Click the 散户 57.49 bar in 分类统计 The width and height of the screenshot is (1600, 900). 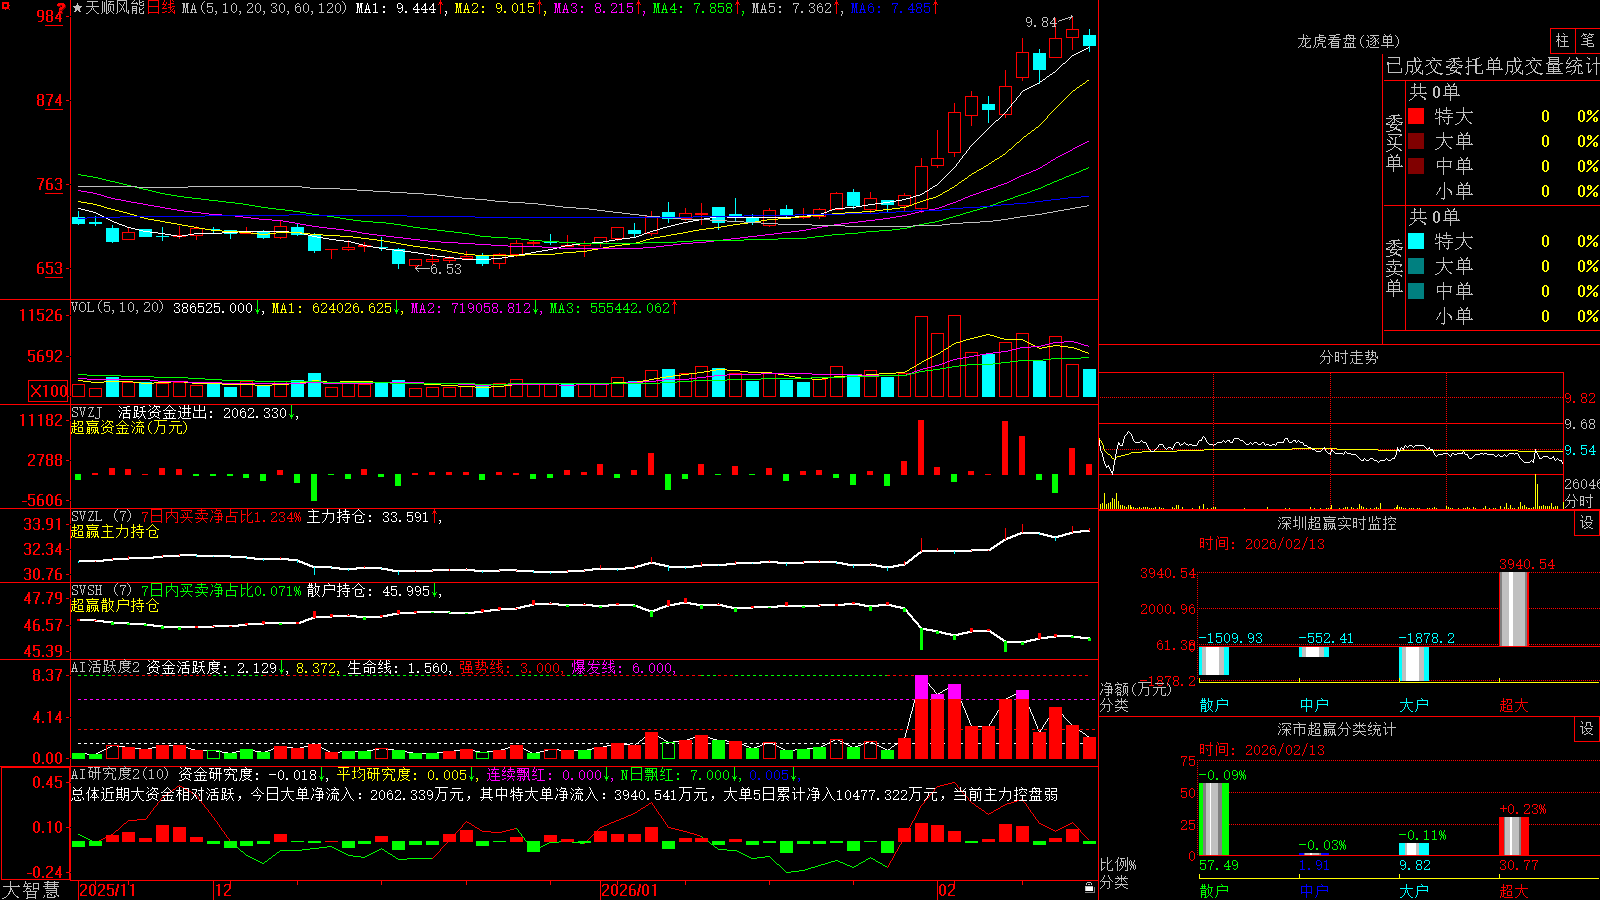point(1214,819)
